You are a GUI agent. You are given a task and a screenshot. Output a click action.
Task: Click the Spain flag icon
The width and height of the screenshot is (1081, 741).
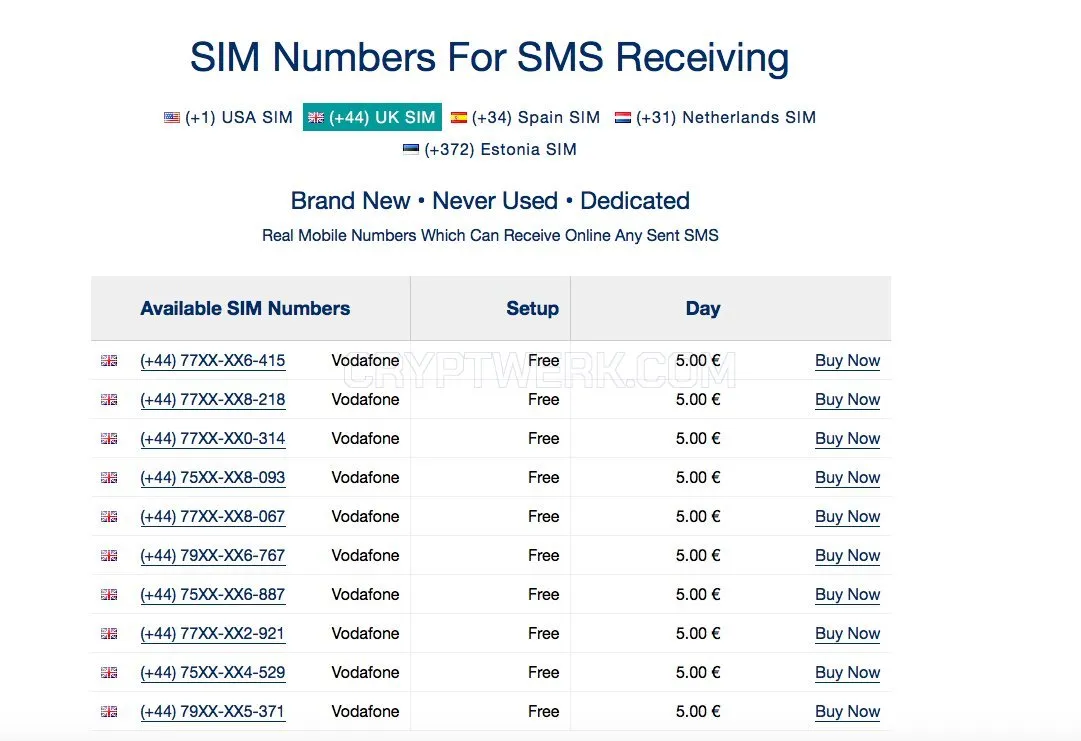tap(458, 118)
